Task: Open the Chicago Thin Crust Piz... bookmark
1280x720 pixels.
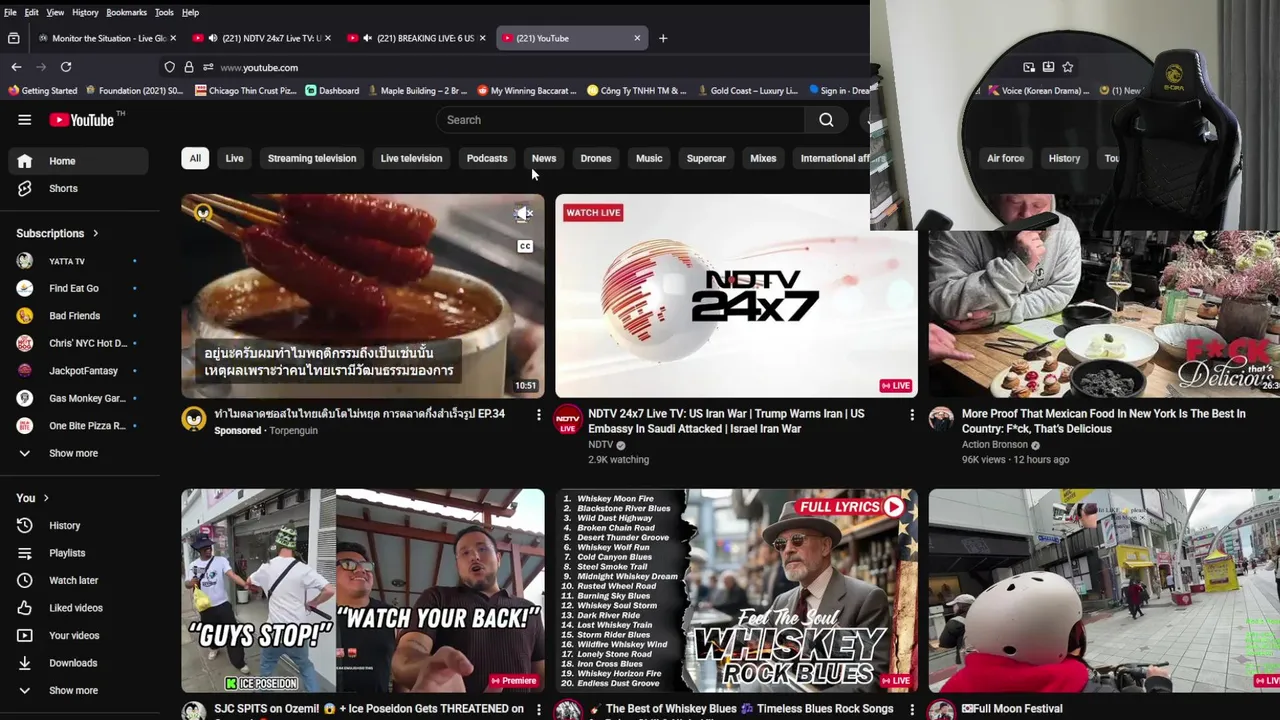Action: tap(246, 91)
